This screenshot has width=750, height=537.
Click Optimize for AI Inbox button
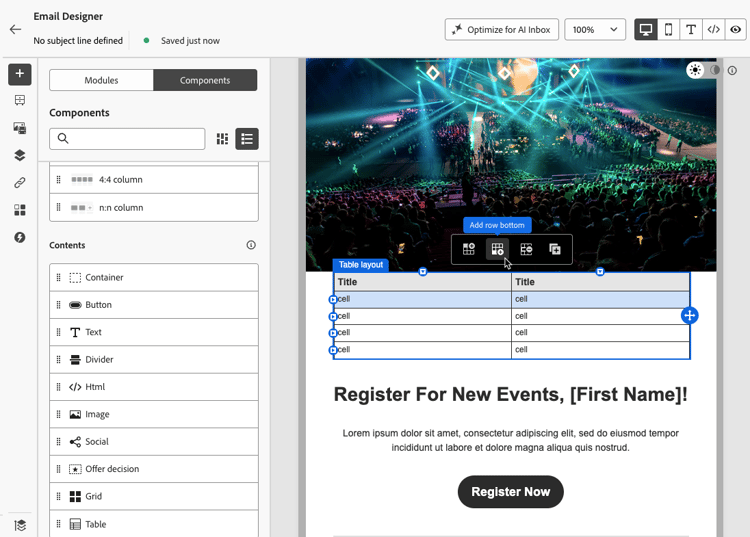tap(502, 30)
